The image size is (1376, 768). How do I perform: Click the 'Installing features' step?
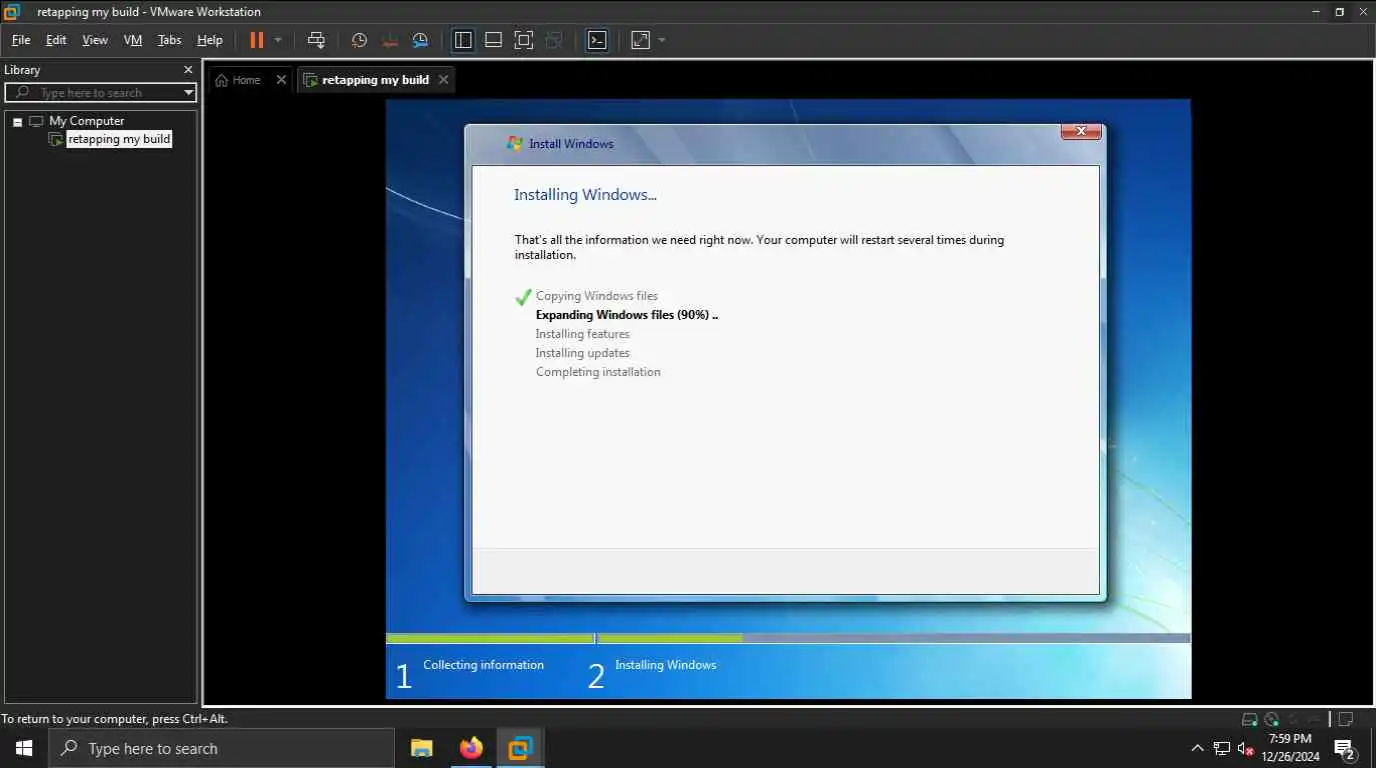582,334
